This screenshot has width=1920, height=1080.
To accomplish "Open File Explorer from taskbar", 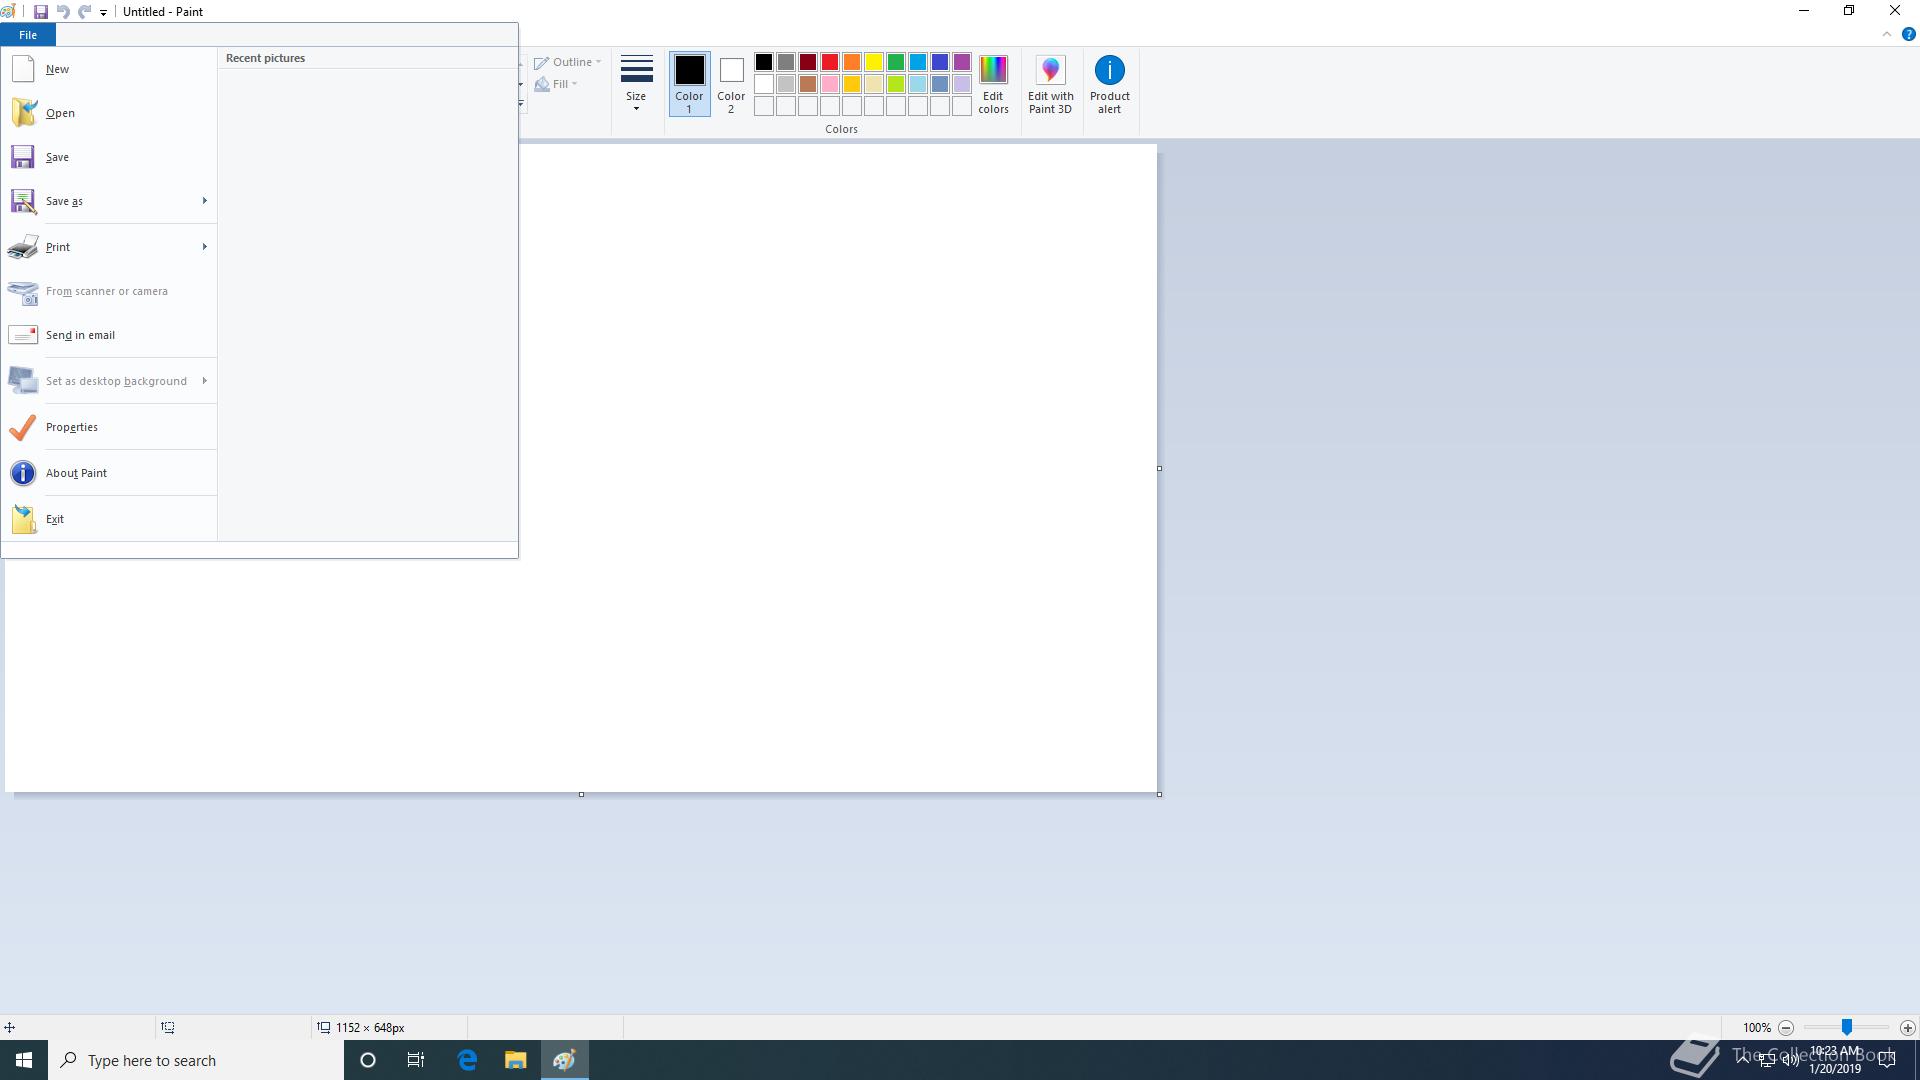I will point(515,1060).
